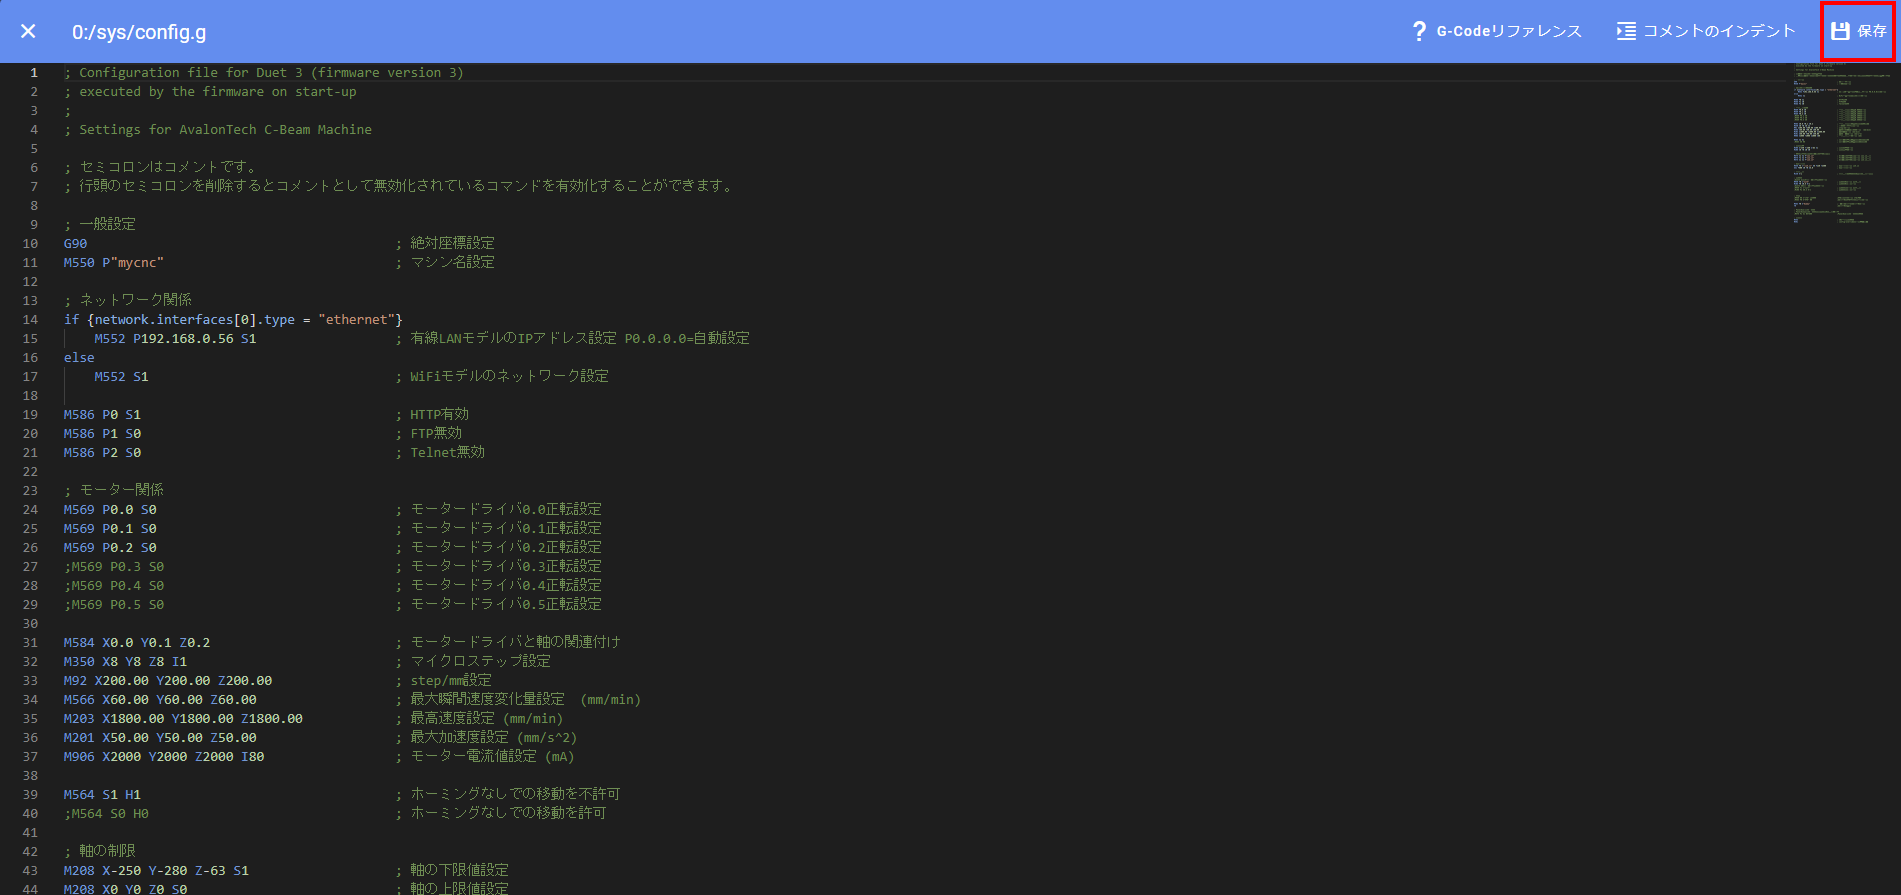Screen dimensions: 1901x895
Task: Click the else keyword on line 16
Action: click(x=79, y=358)
